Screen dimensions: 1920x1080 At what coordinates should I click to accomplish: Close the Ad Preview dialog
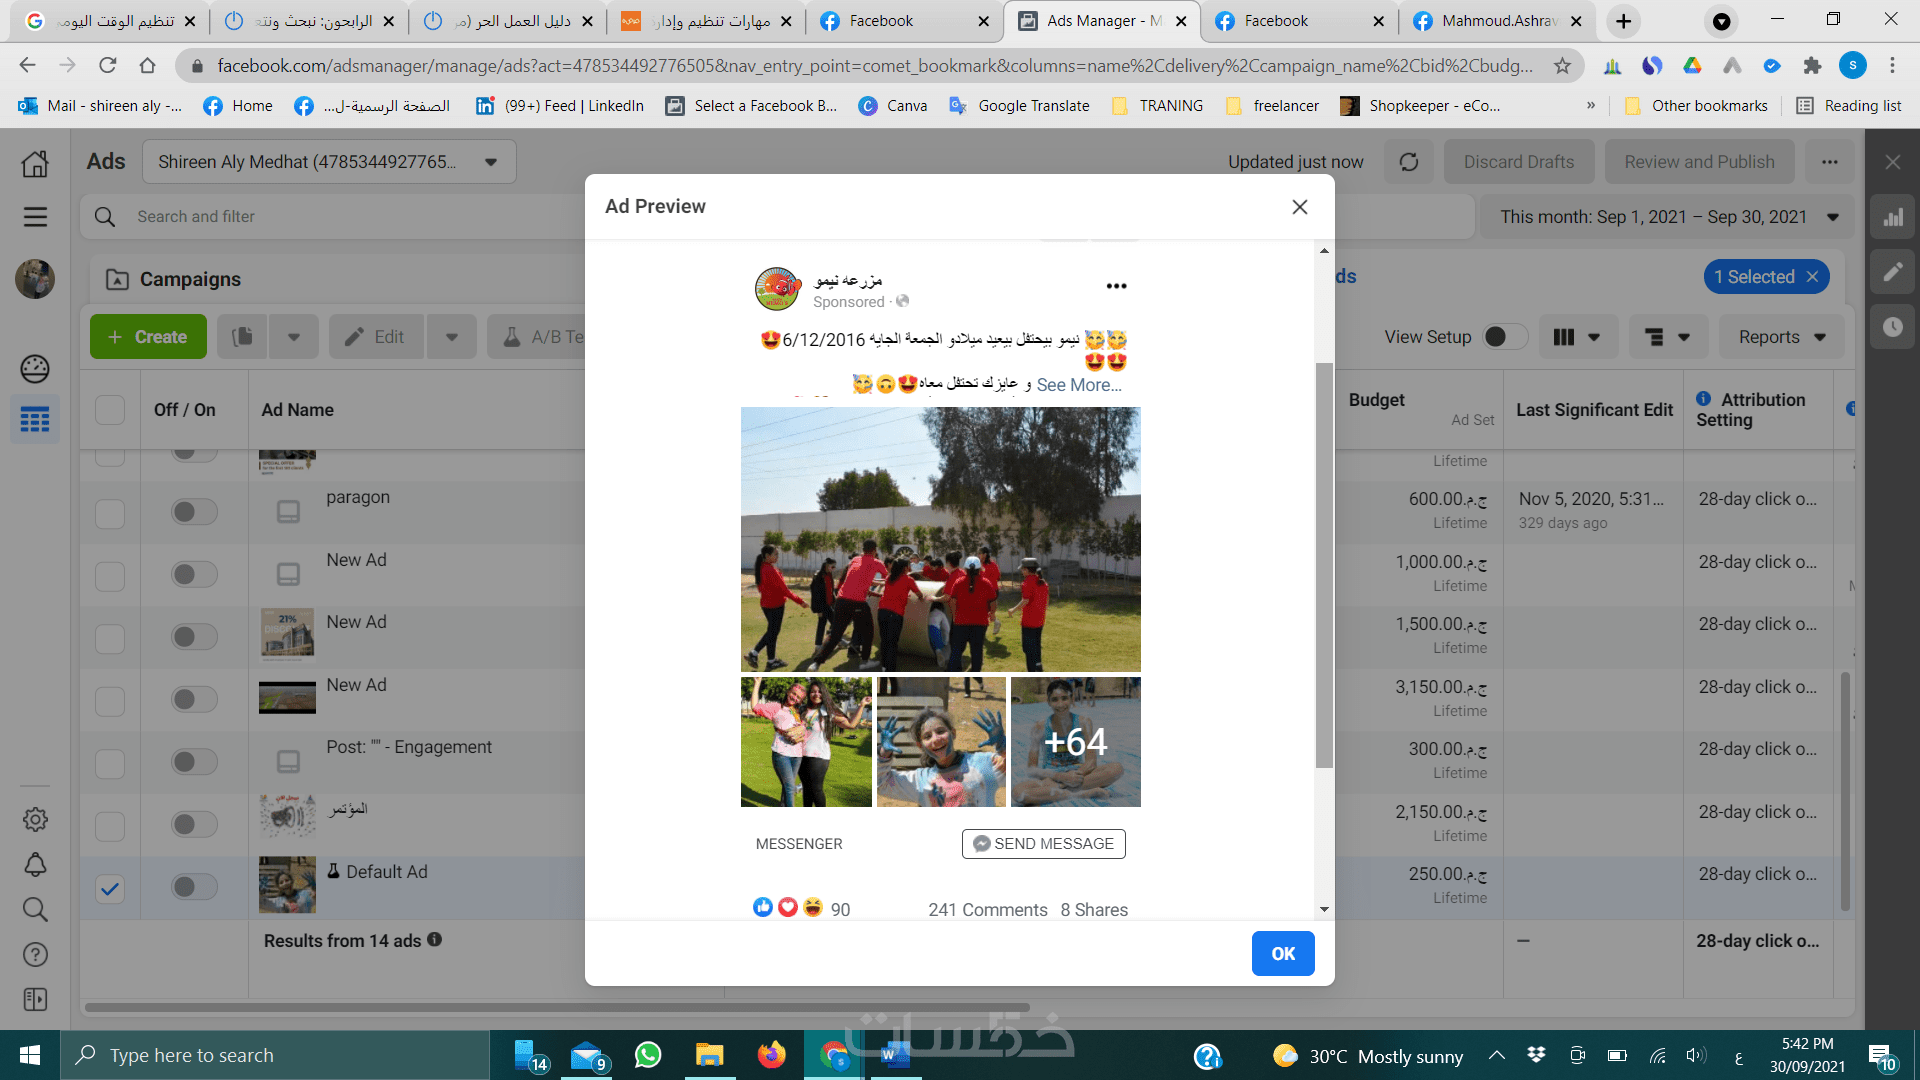point(1299,207)
